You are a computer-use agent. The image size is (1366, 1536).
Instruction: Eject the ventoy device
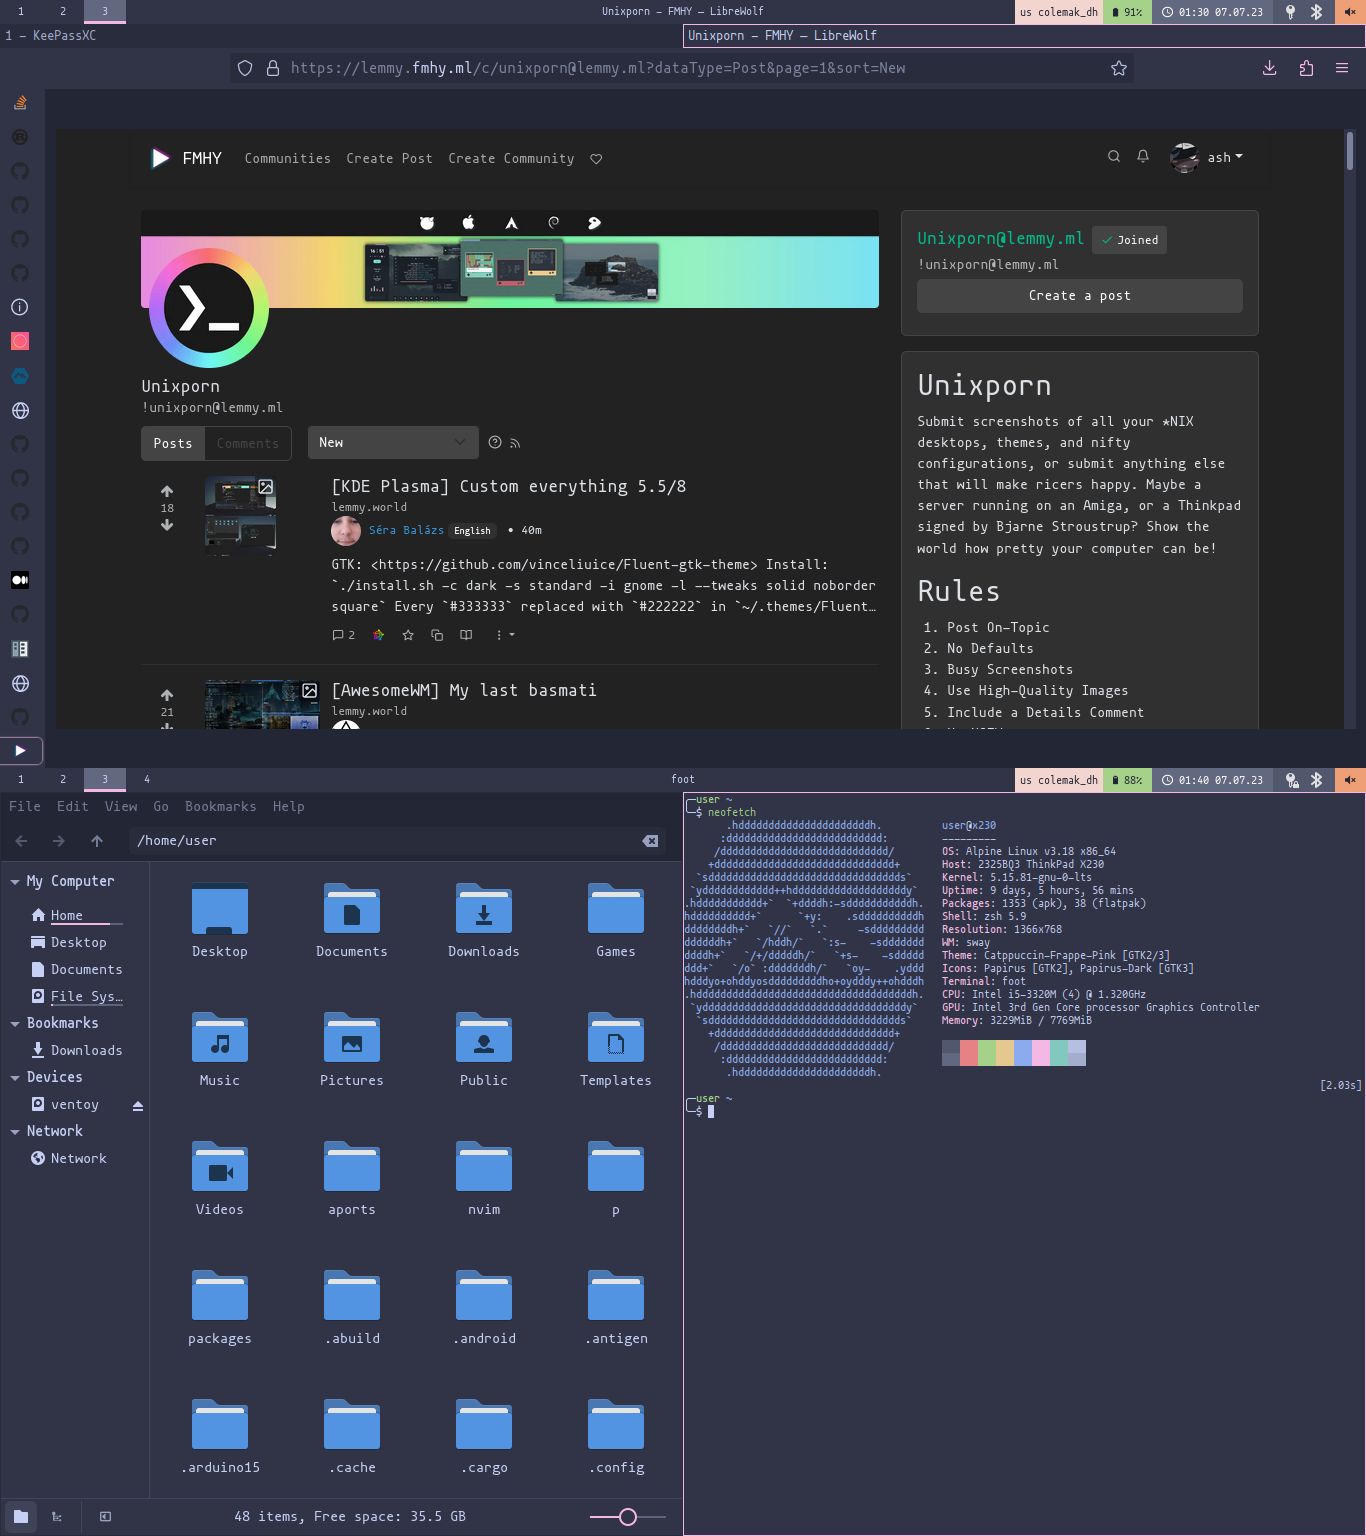pyautogui.click(x=138, y=1105)
